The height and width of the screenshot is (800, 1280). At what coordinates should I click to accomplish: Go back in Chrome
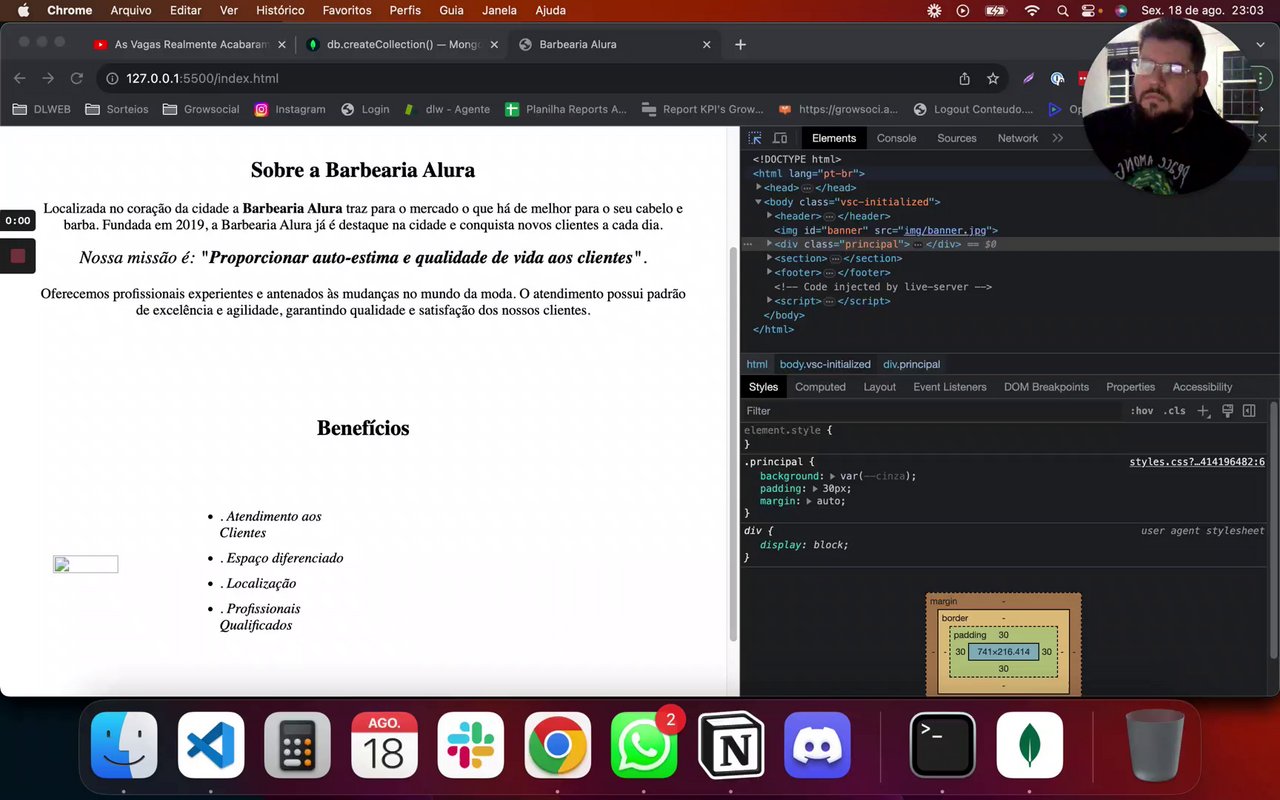click(20, 78)
